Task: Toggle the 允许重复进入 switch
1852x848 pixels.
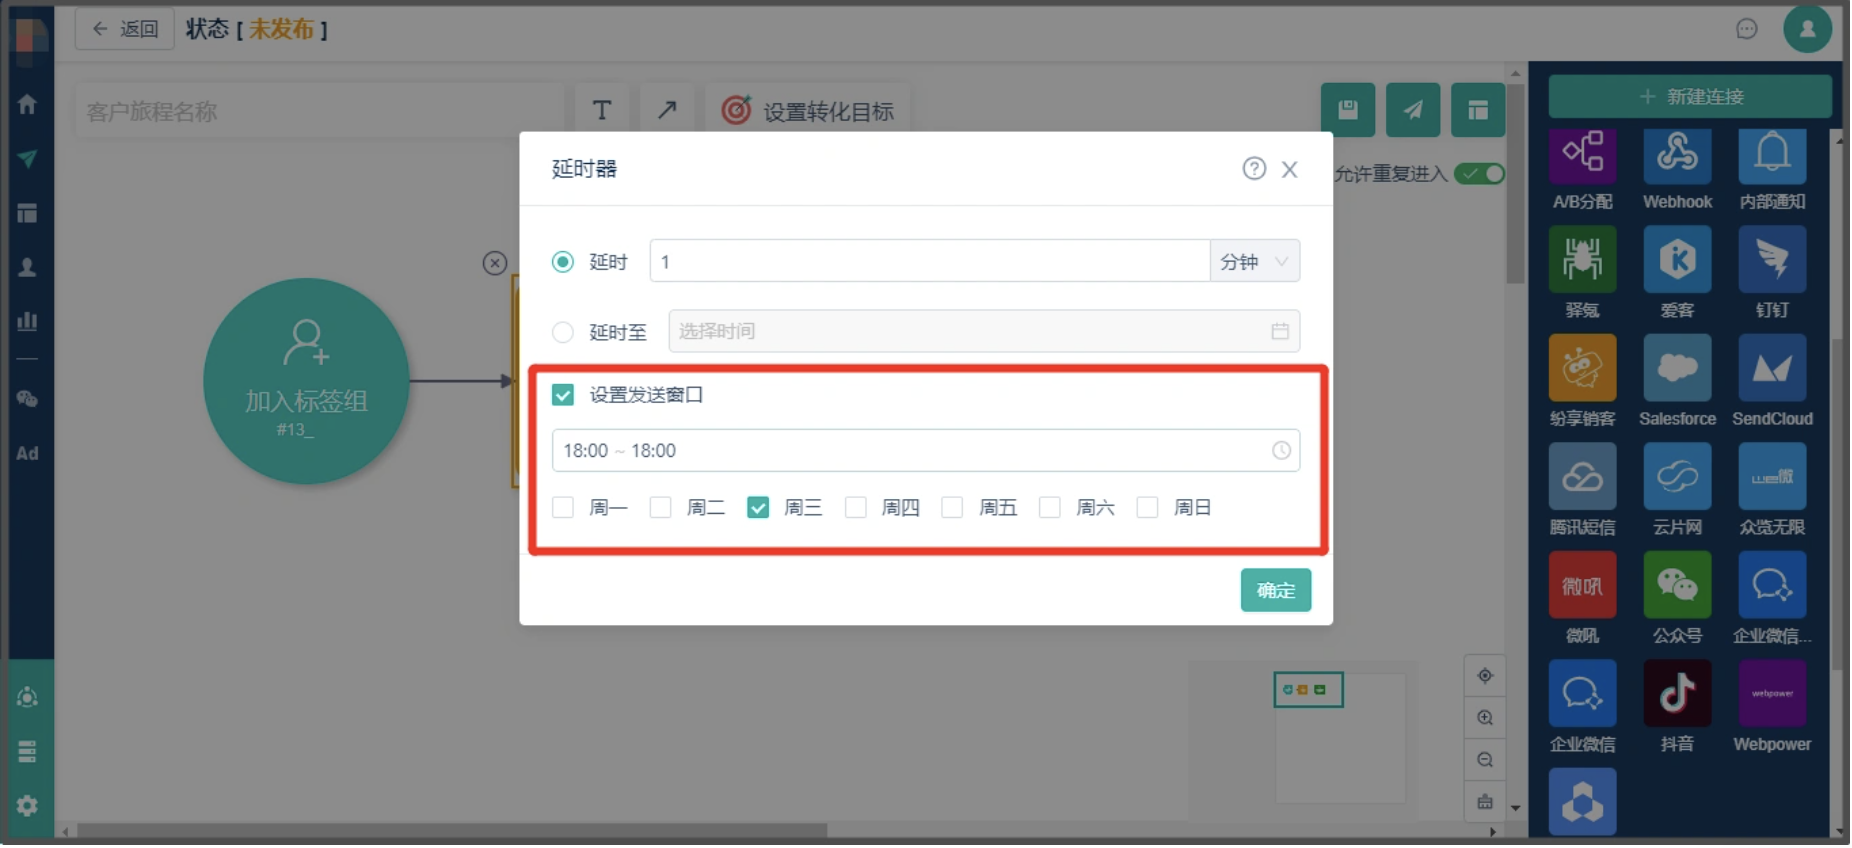Action: pyautogui.click(x=1481, y=174)
